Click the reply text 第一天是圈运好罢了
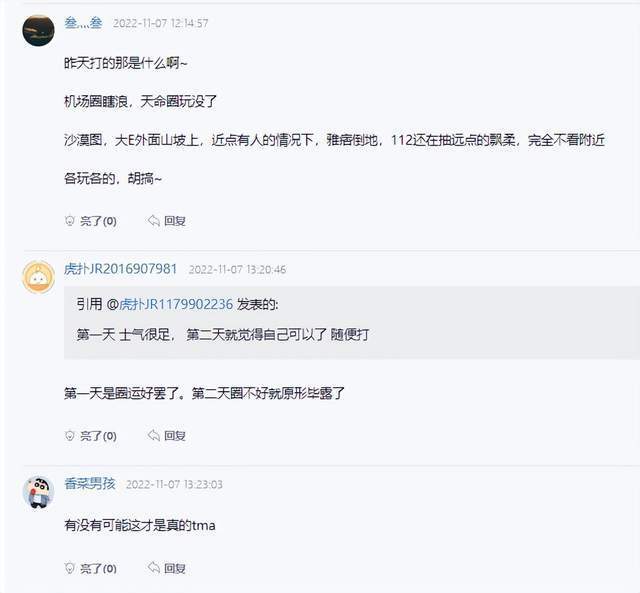This screenshot has height=593, width=640. point(204,394)
